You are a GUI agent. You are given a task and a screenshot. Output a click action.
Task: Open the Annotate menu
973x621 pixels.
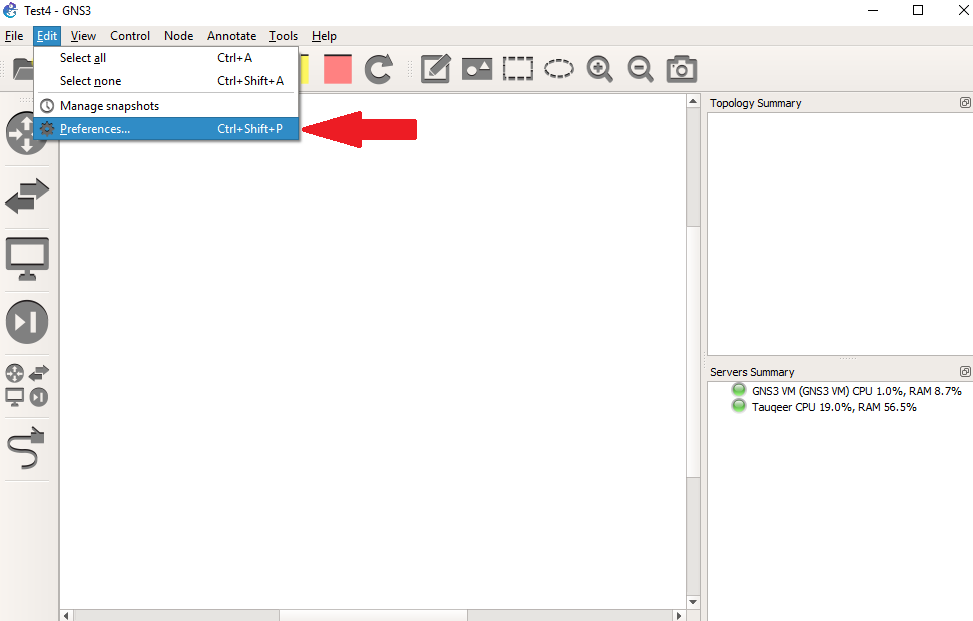(231, 35)
